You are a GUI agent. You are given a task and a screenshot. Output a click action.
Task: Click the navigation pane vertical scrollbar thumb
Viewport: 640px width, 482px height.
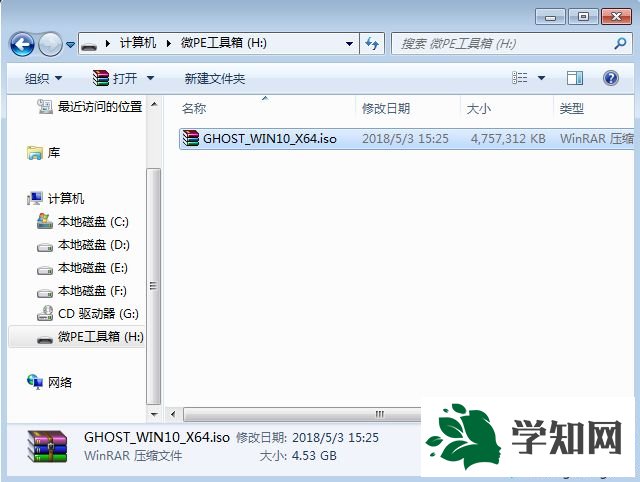153,286
